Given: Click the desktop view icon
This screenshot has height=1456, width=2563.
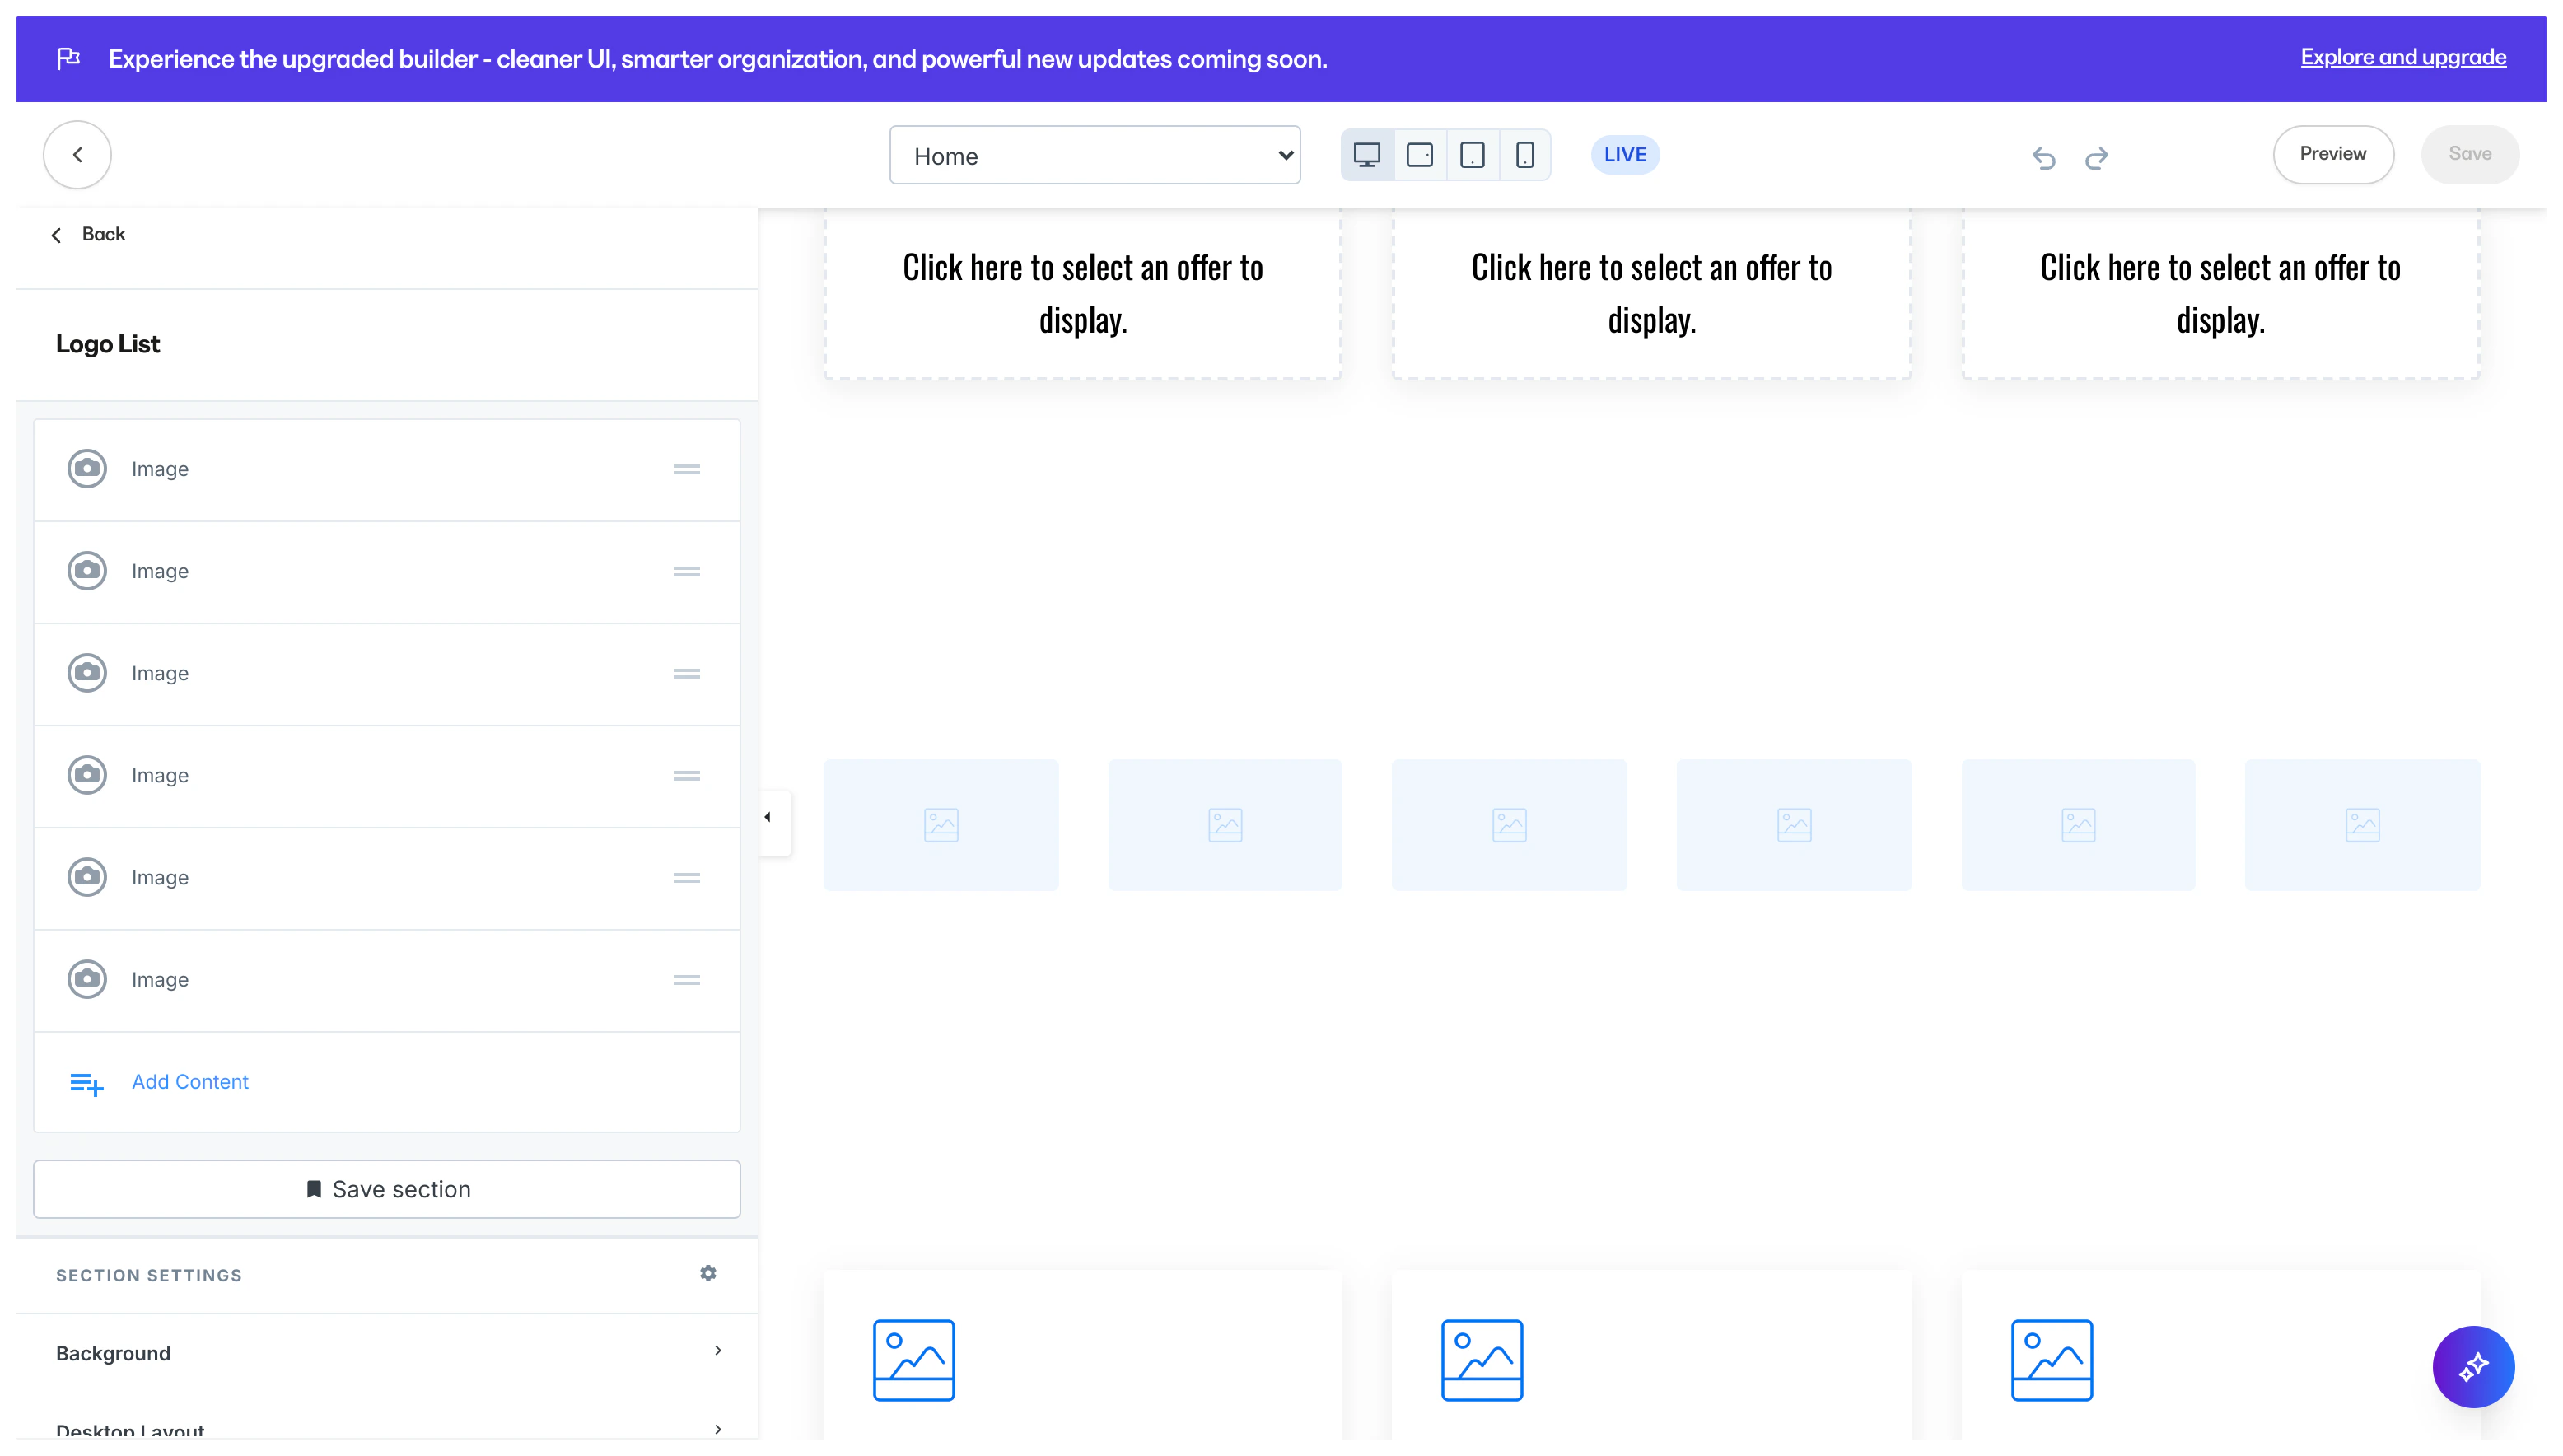Looking at the screenshot, I should (1366, 155).
